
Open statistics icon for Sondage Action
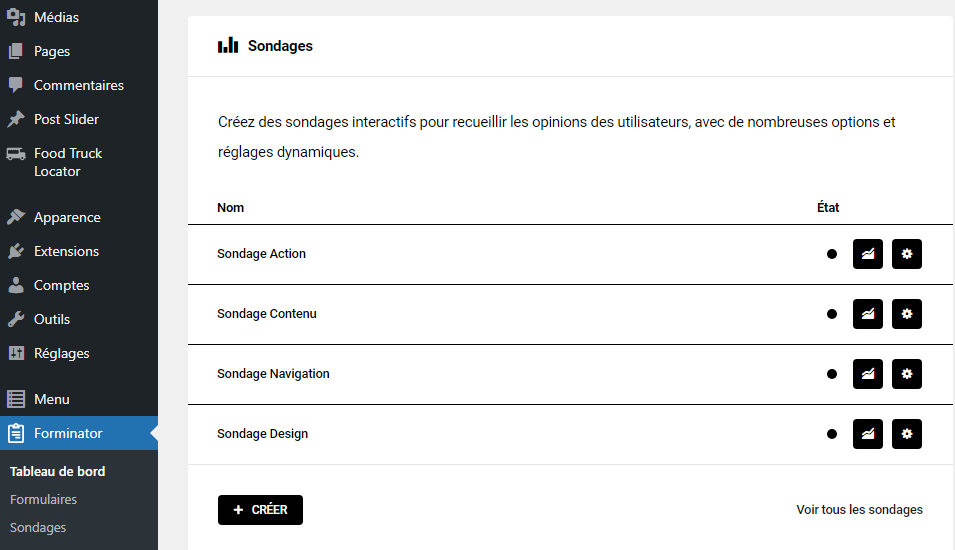tap(867, 254)
